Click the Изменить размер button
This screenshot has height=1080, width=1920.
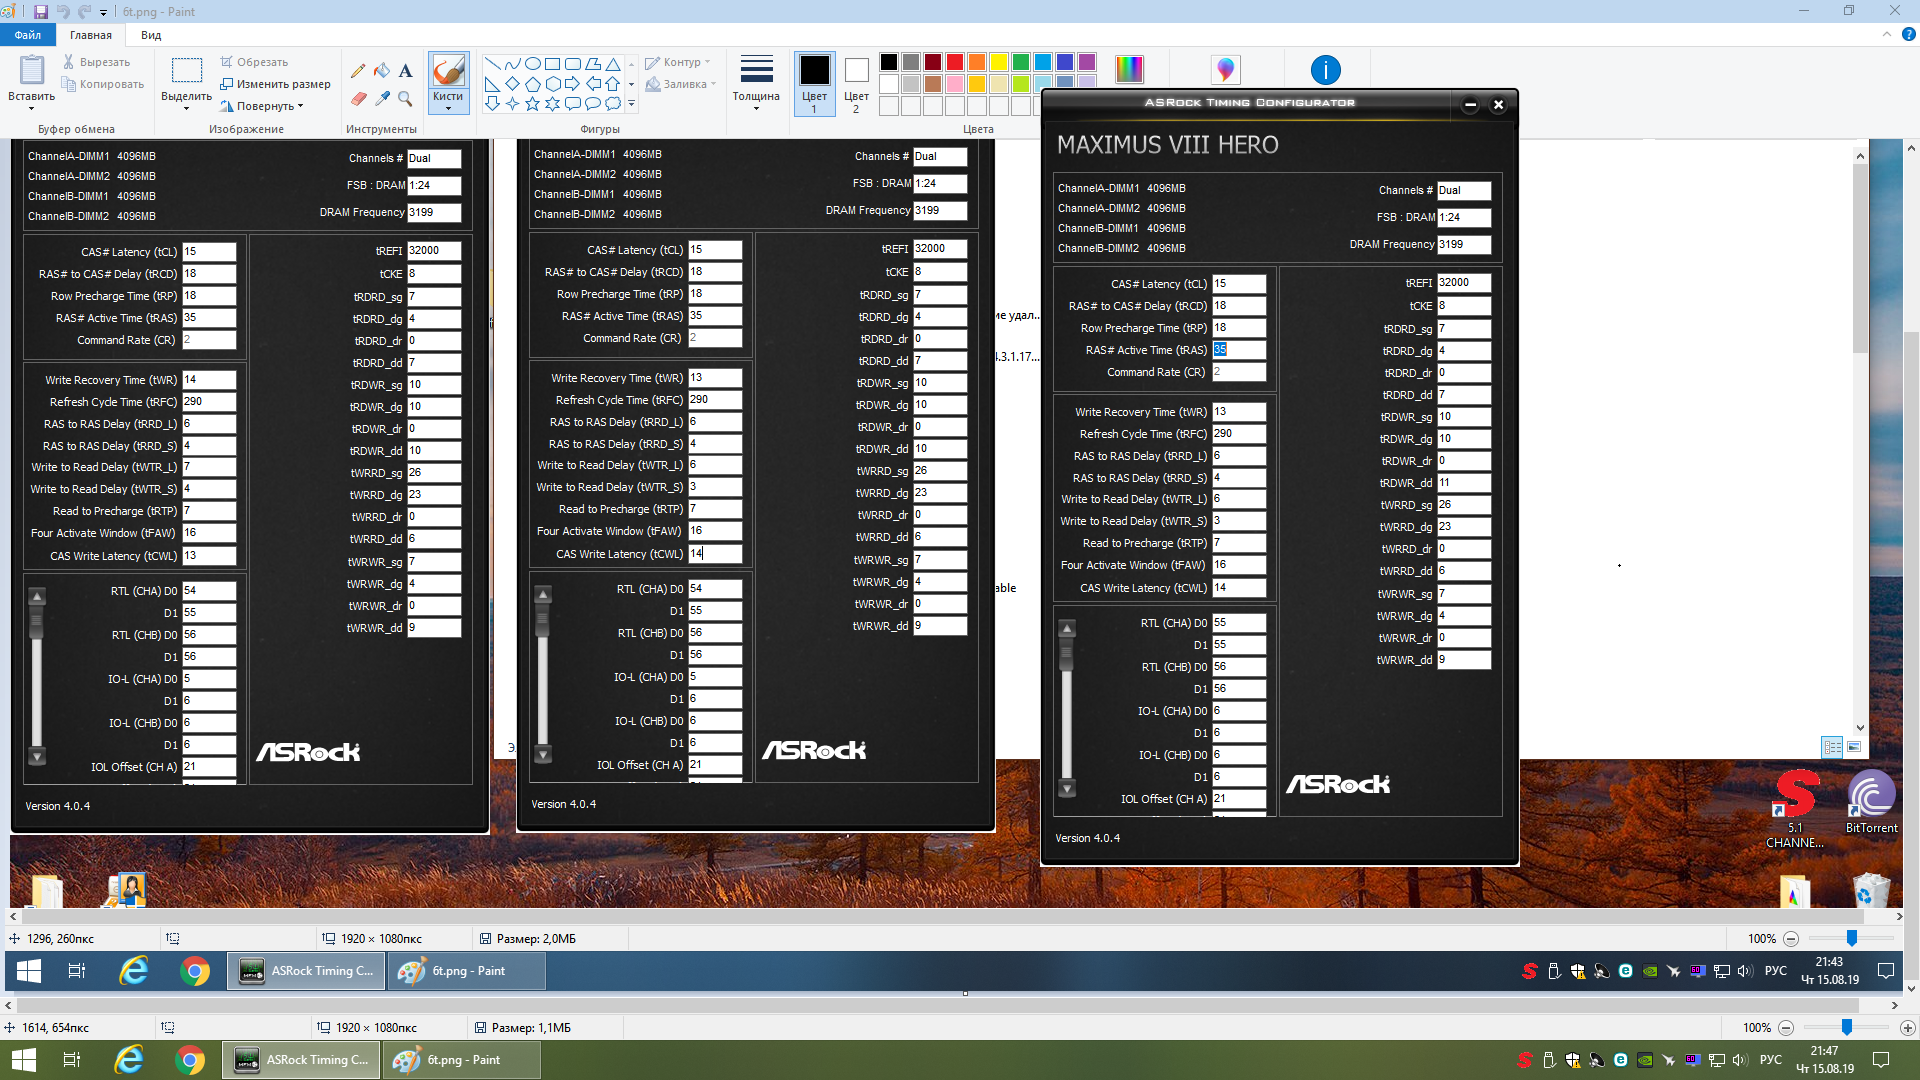click(x=276, y=84)
